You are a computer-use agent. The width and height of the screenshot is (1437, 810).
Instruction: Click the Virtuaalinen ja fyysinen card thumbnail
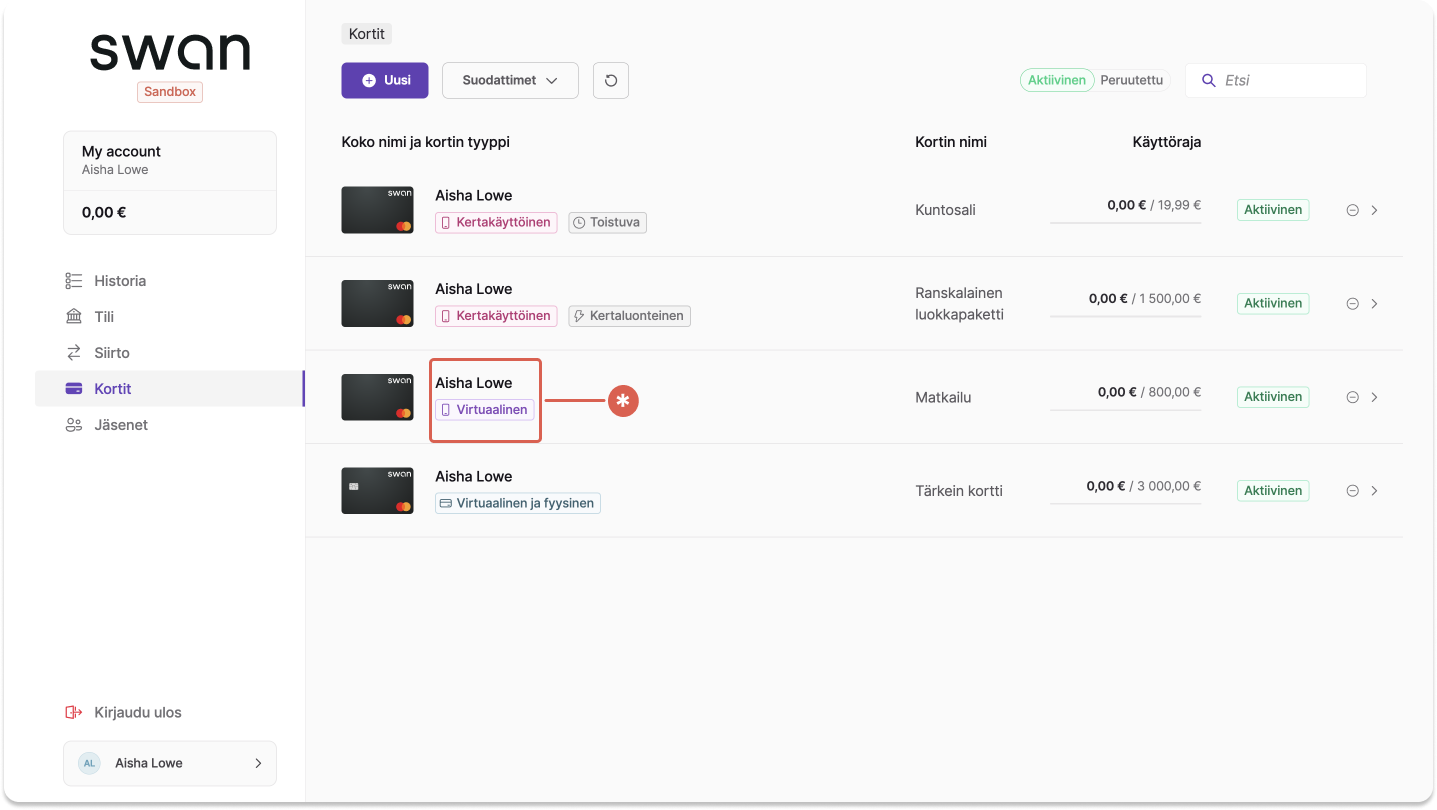(377, 491)
